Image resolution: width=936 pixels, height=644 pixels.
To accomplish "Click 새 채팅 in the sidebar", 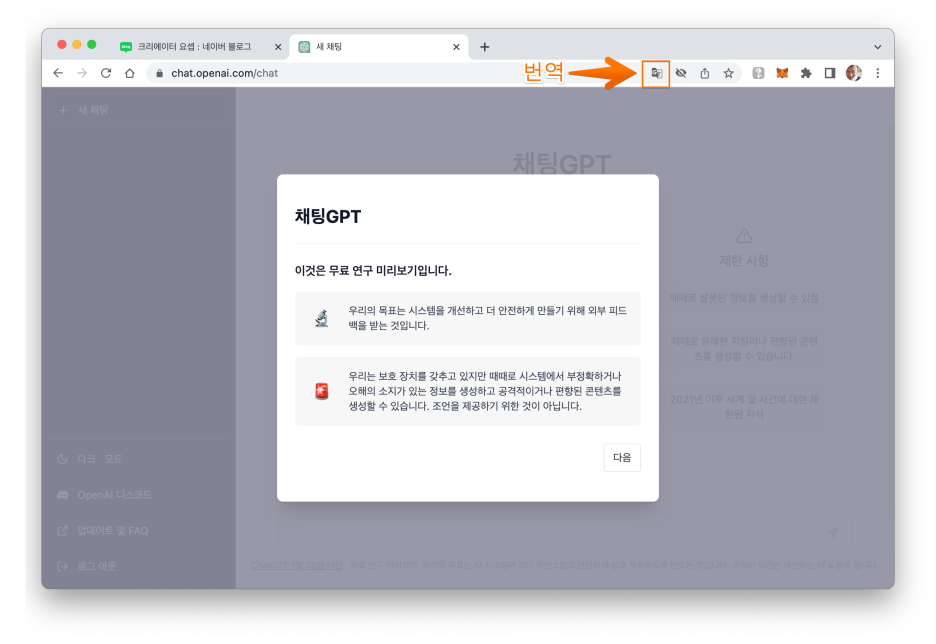I will (139, 110).
